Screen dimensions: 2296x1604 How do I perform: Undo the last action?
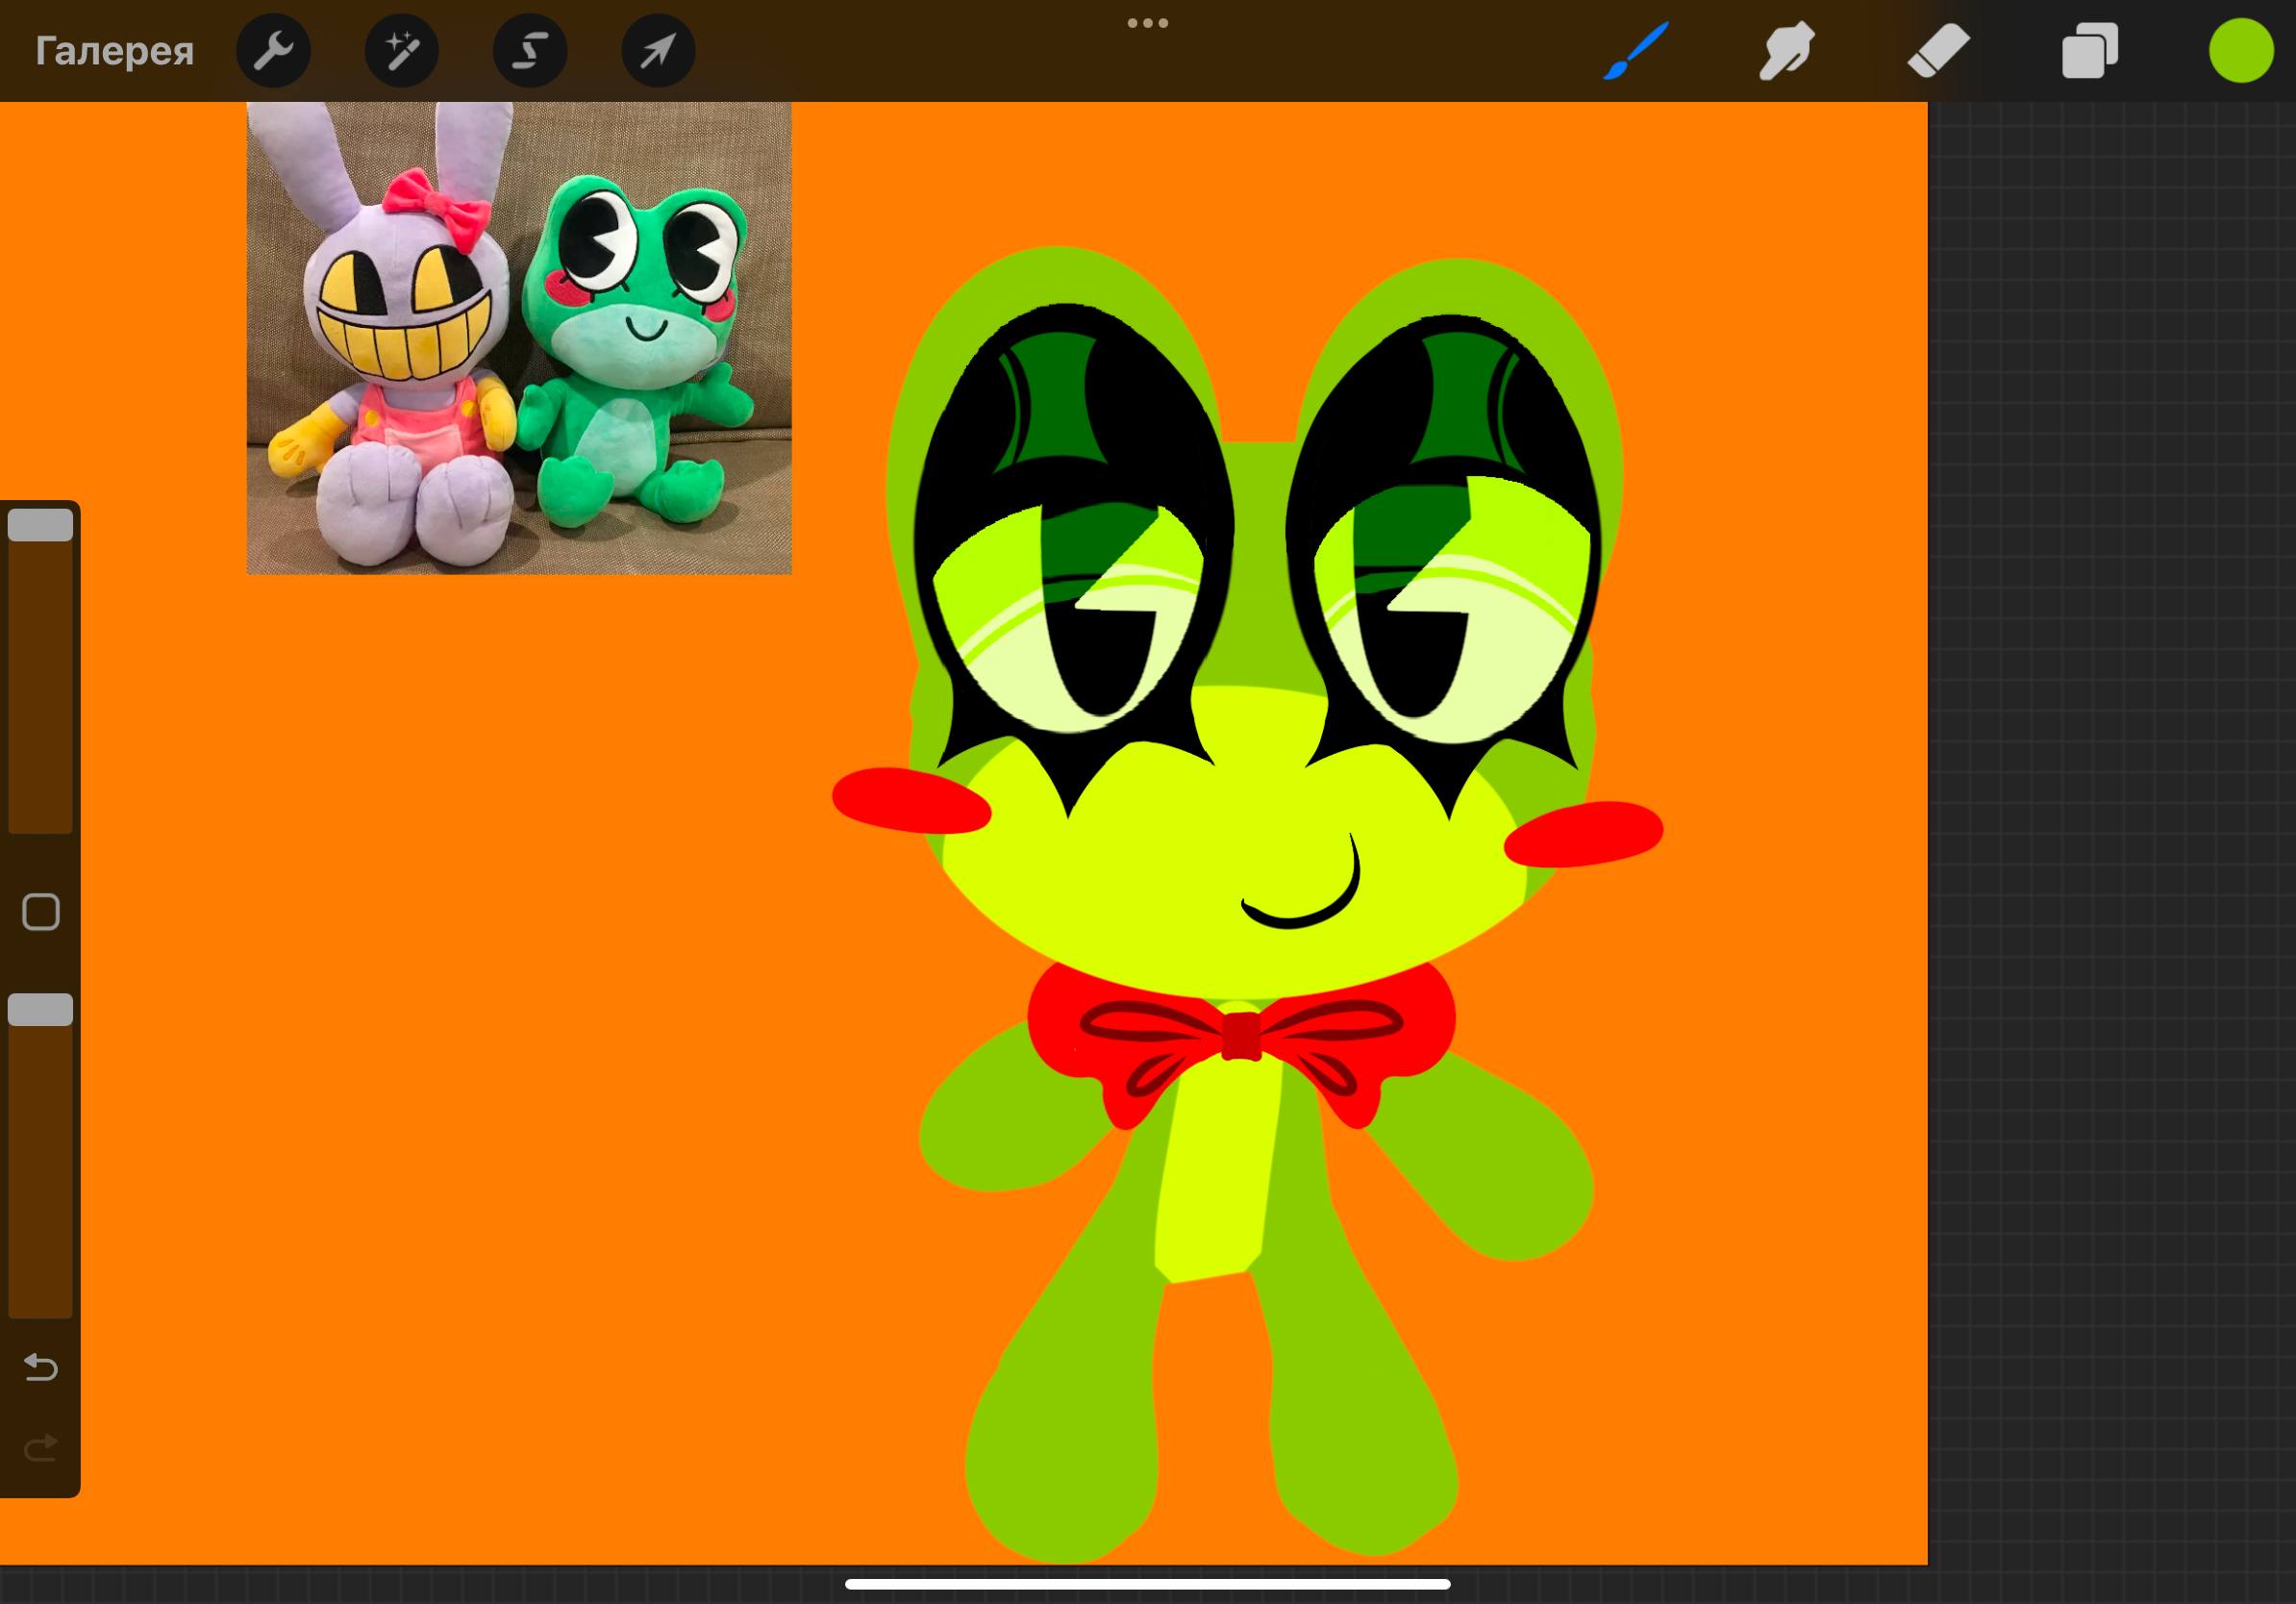[x=41, y=1367]
